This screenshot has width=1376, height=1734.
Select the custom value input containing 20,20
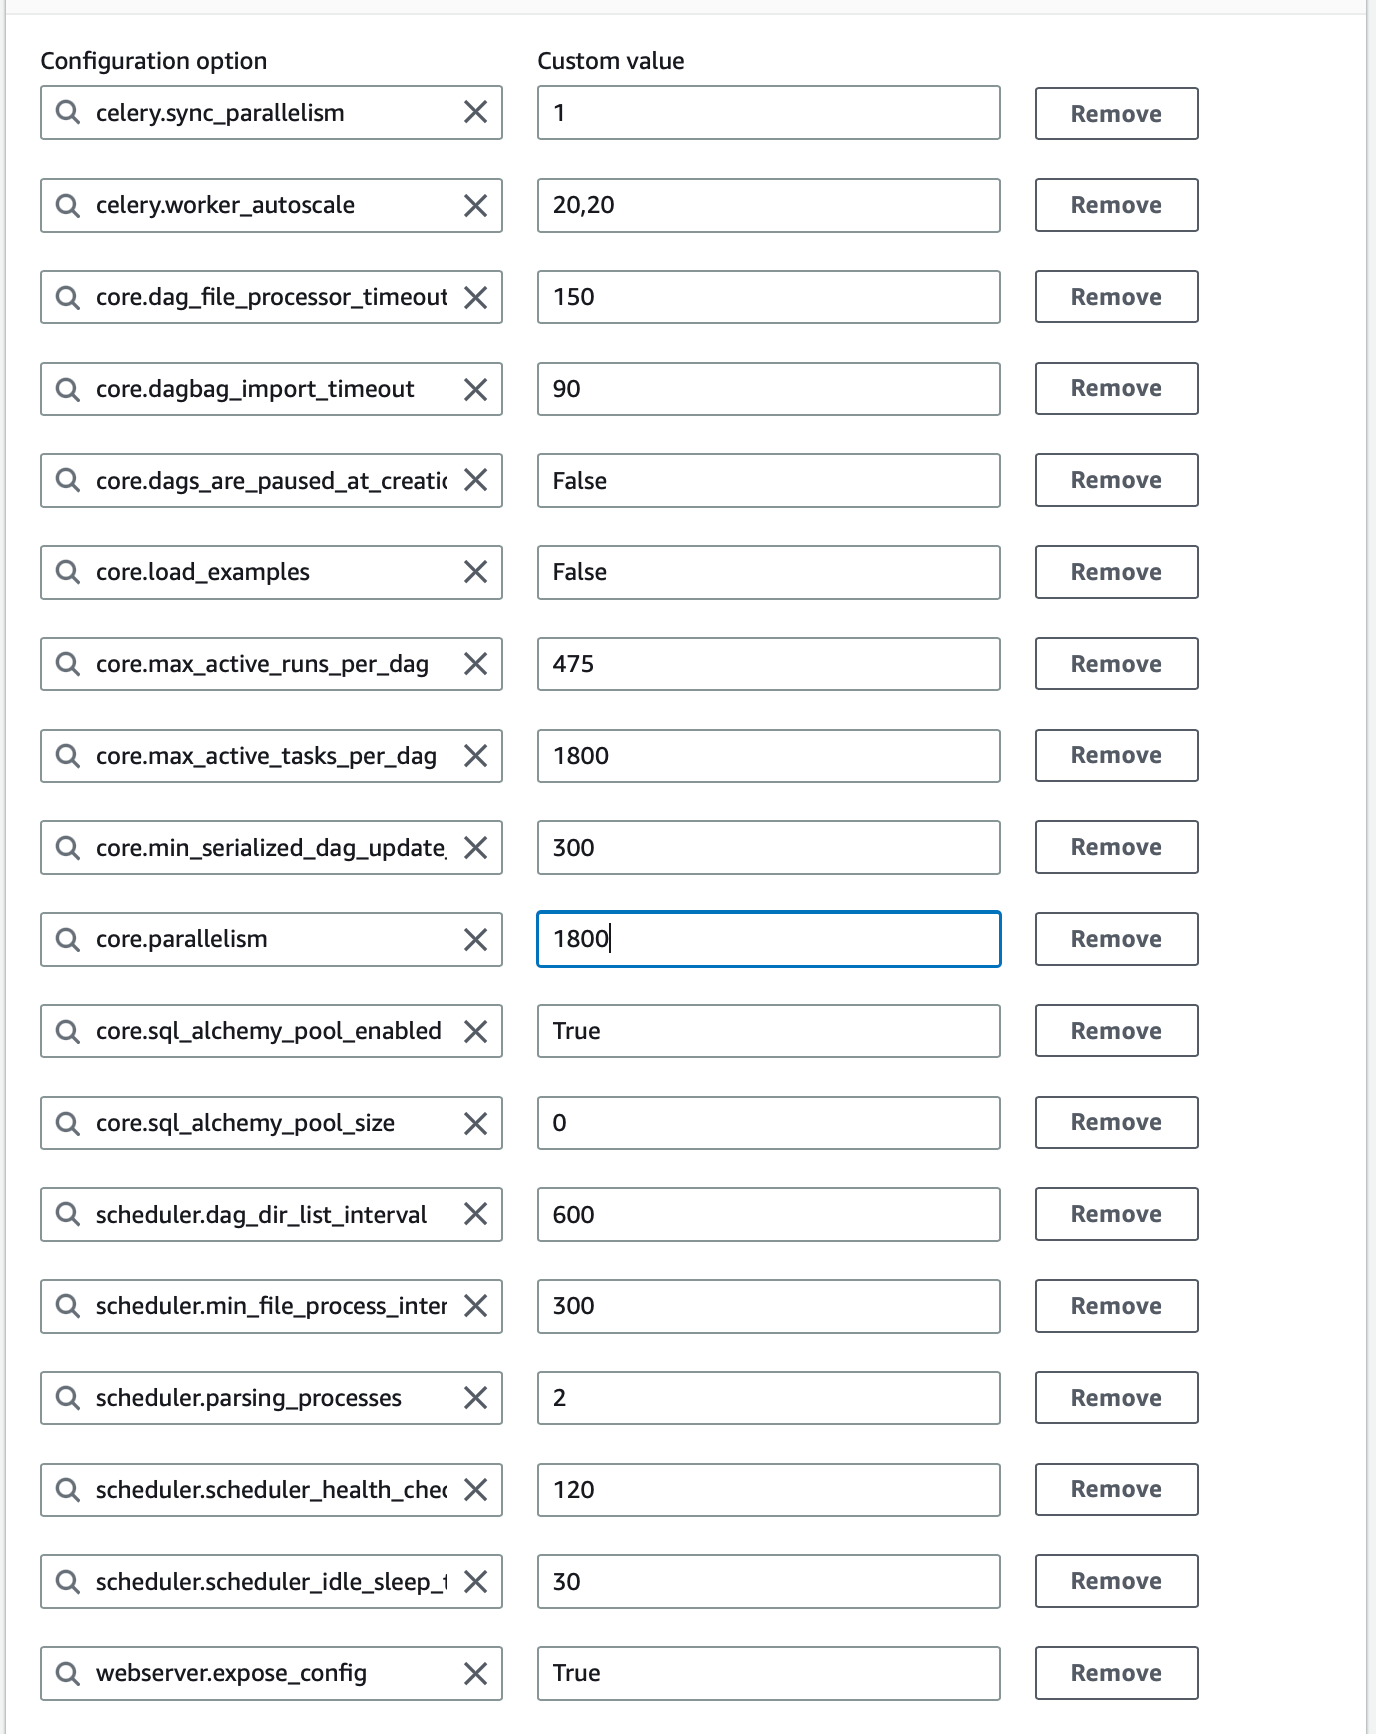pos(767,205)
